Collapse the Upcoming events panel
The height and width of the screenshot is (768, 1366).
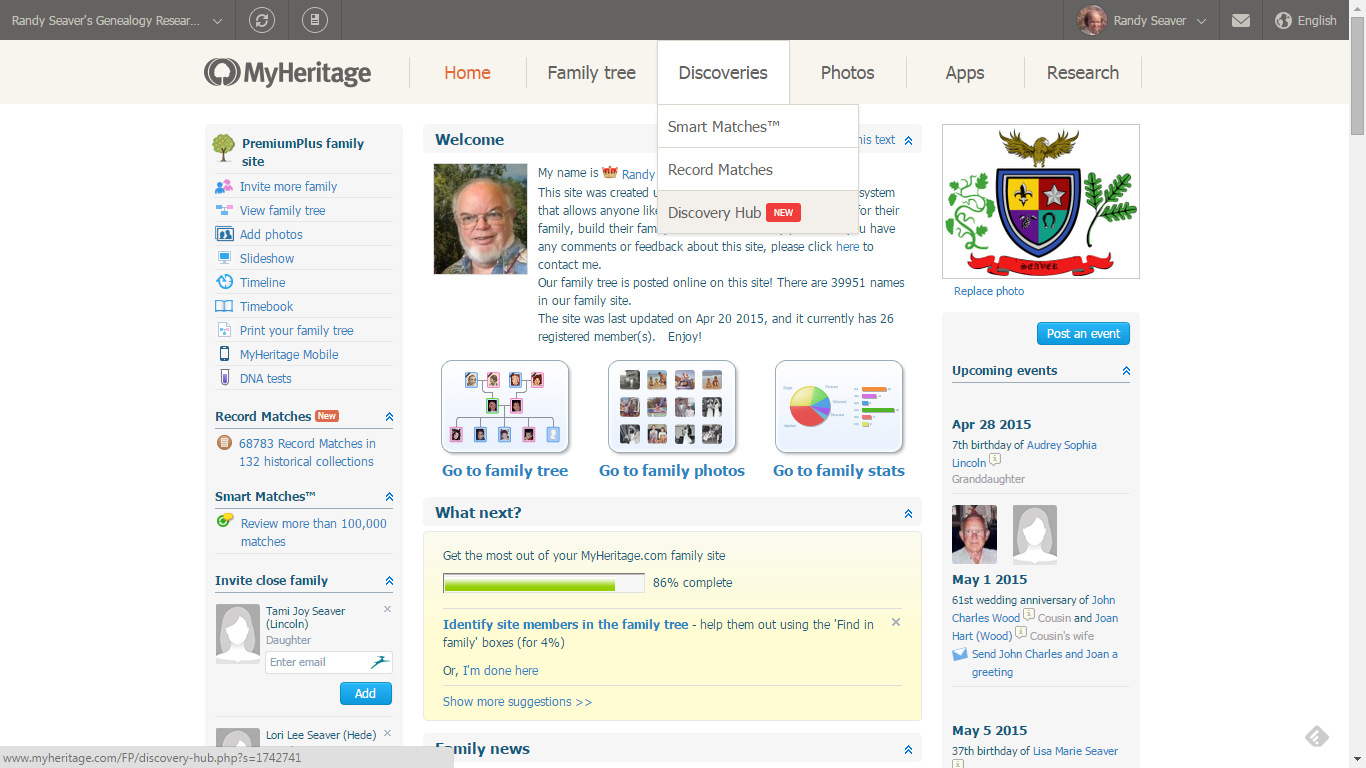tap(1126, 371)
